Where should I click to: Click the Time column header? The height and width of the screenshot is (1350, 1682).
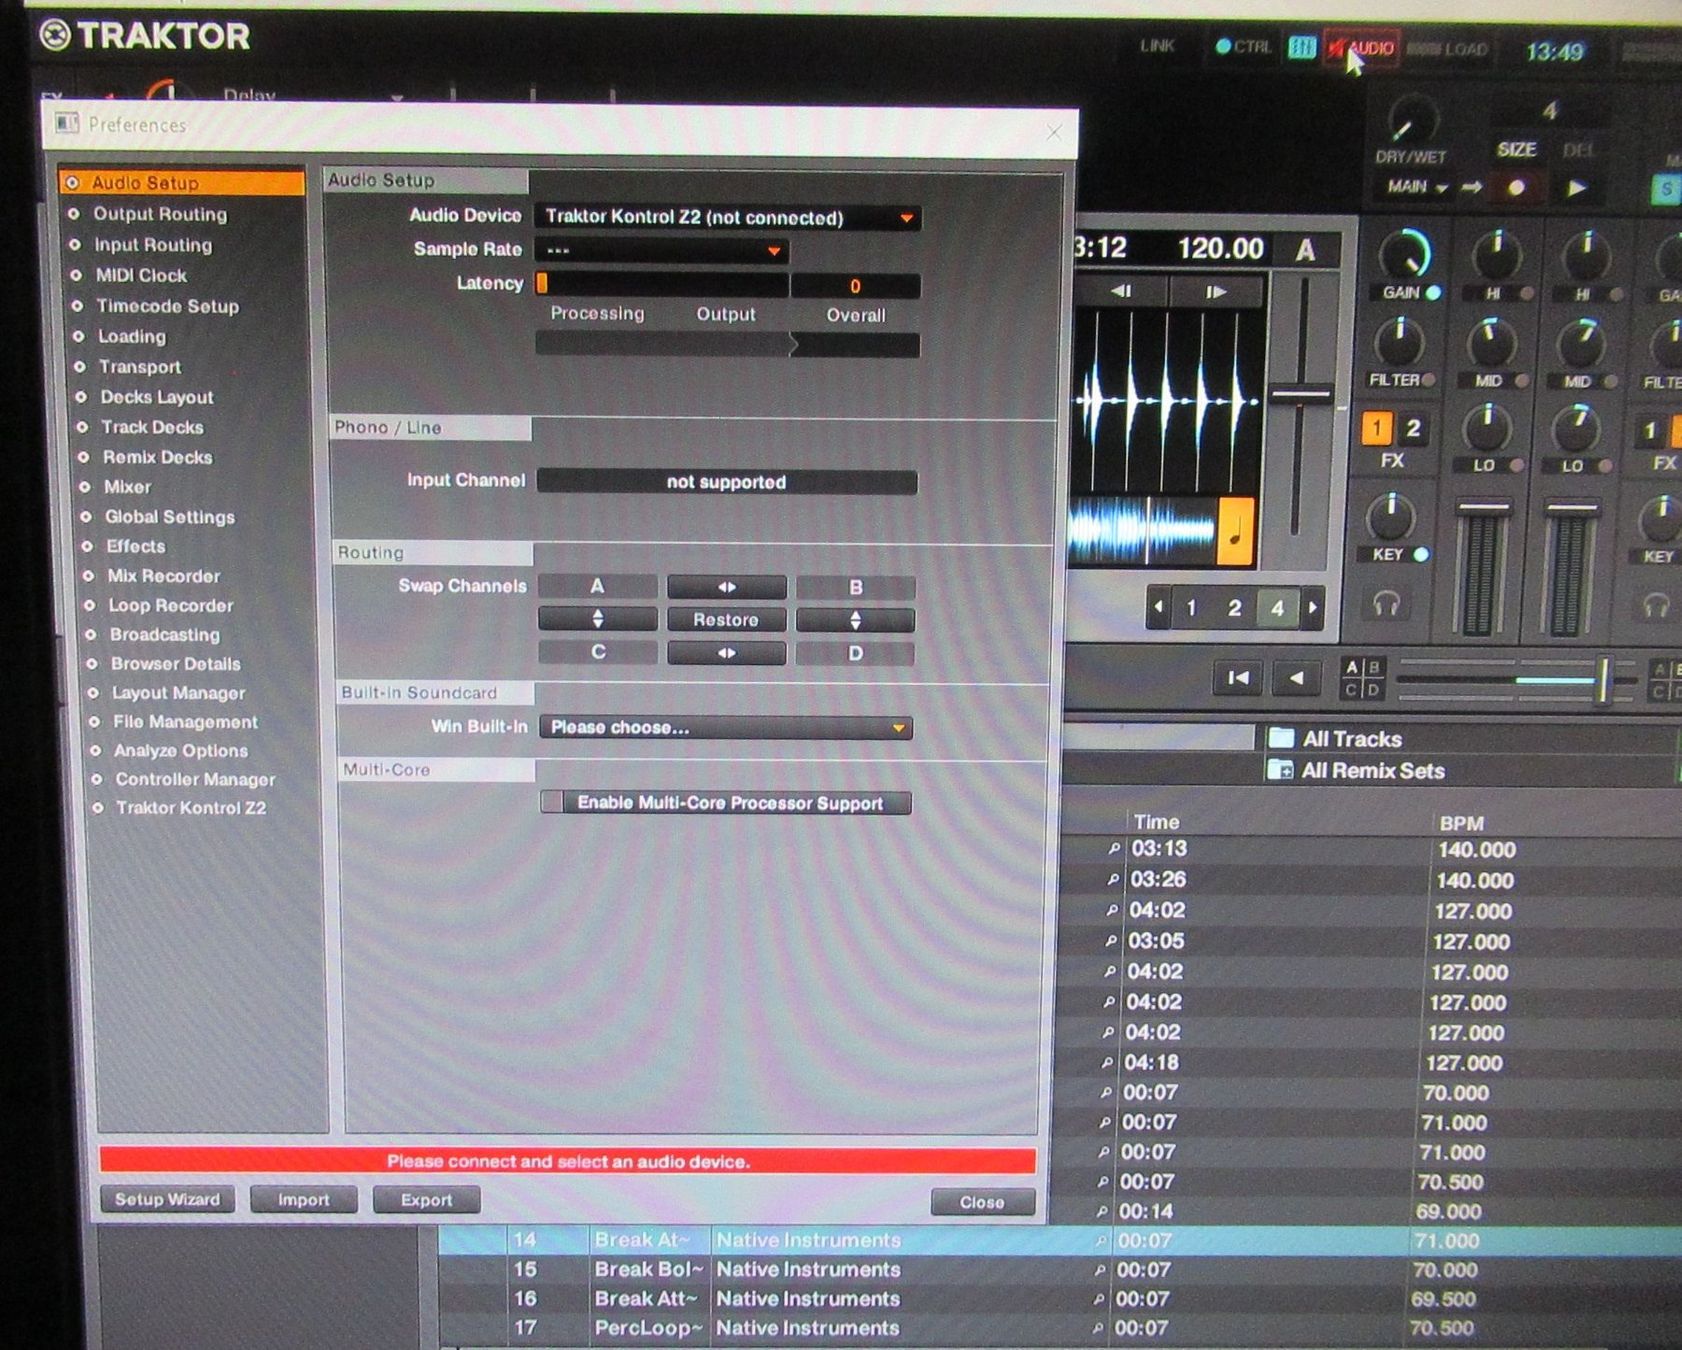pyautogui.click(x=1156, y=822)
